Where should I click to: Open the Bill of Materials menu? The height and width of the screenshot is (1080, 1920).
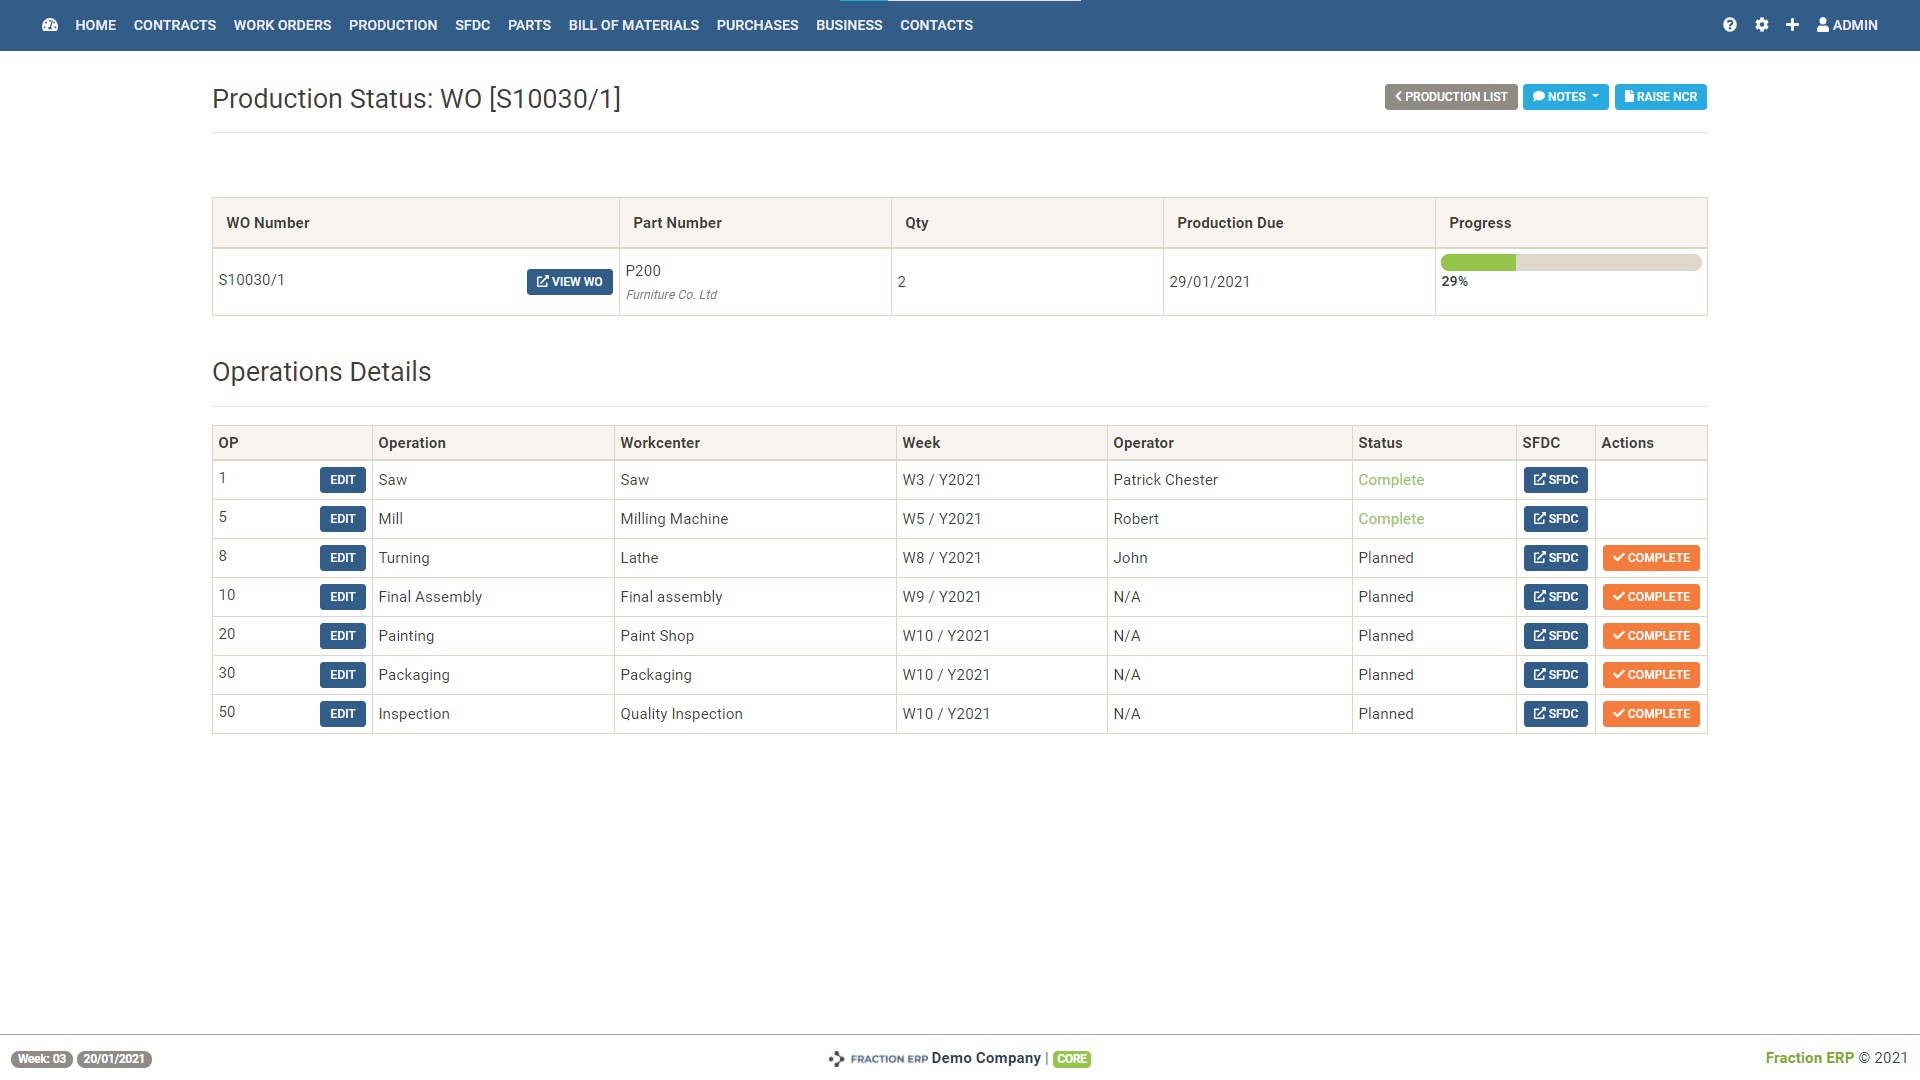[633, 25]
